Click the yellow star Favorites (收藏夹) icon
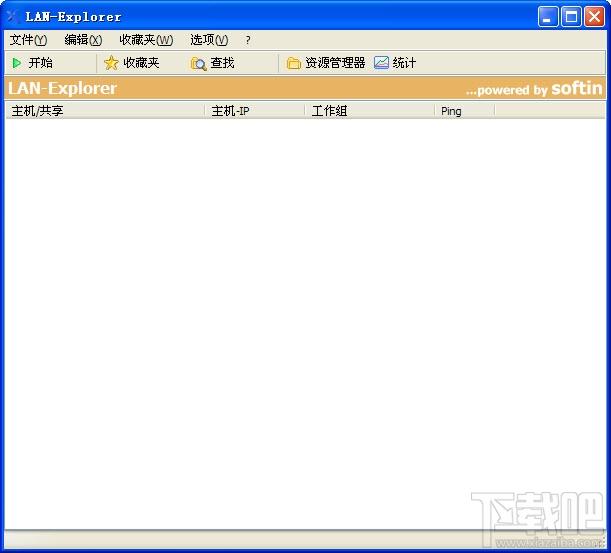 click(x=111, y=63)
